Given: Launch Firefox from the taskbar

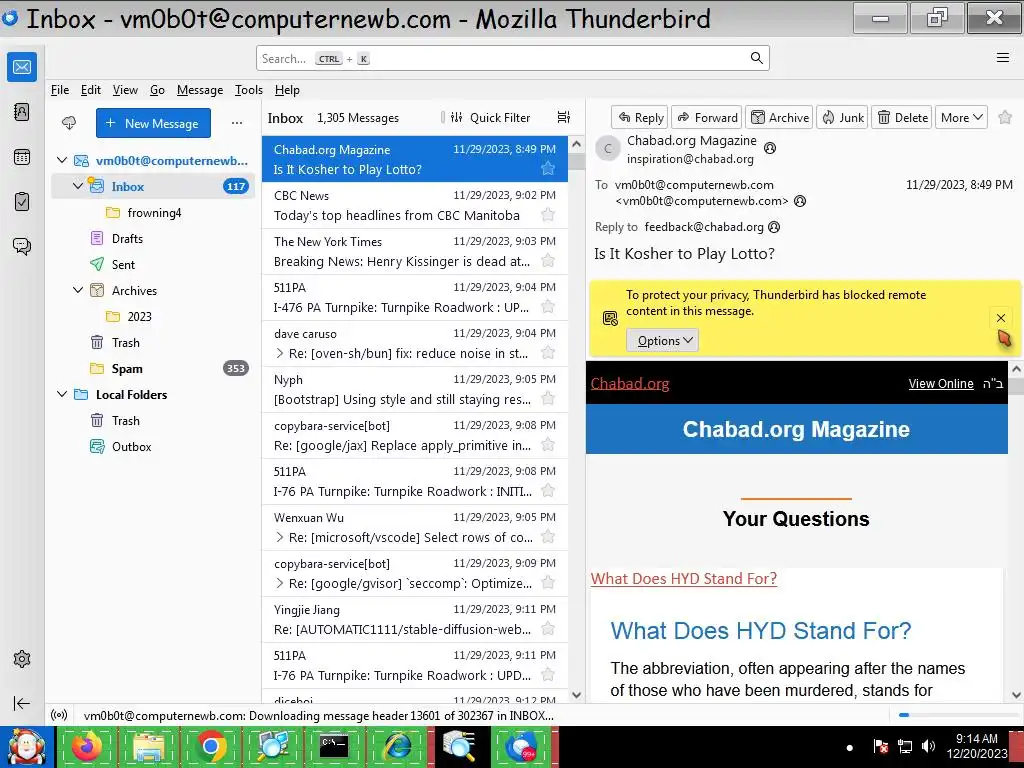Looking at the screenshot, I should (87, 746).
